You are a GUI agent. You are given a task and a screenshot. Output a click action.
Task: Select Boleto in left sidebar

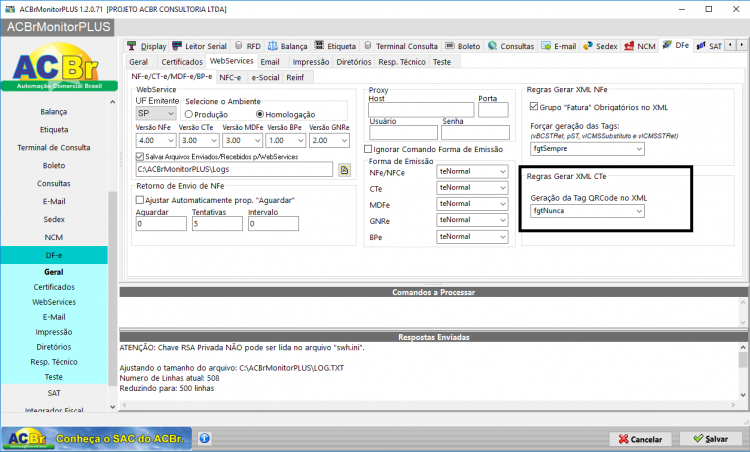pyautogui.click(x=54, y=165)
